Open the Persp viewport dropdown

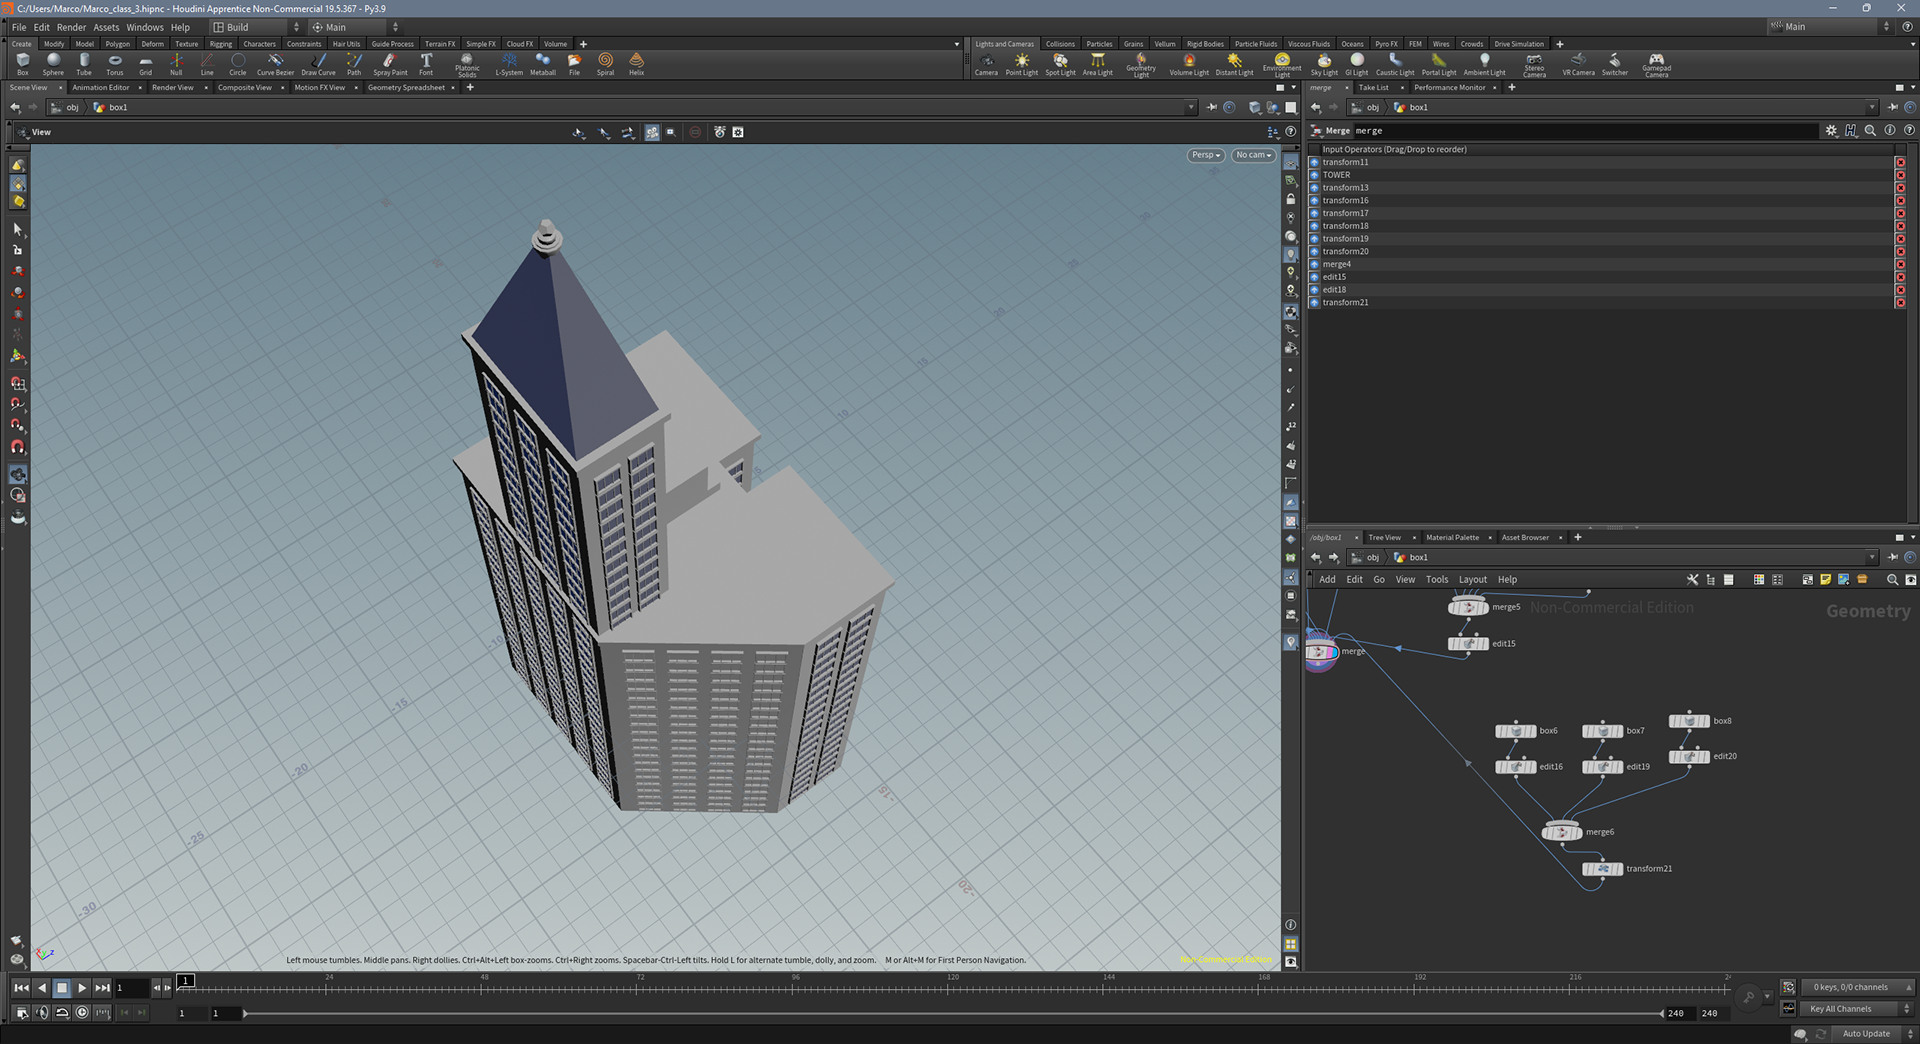1206,155
